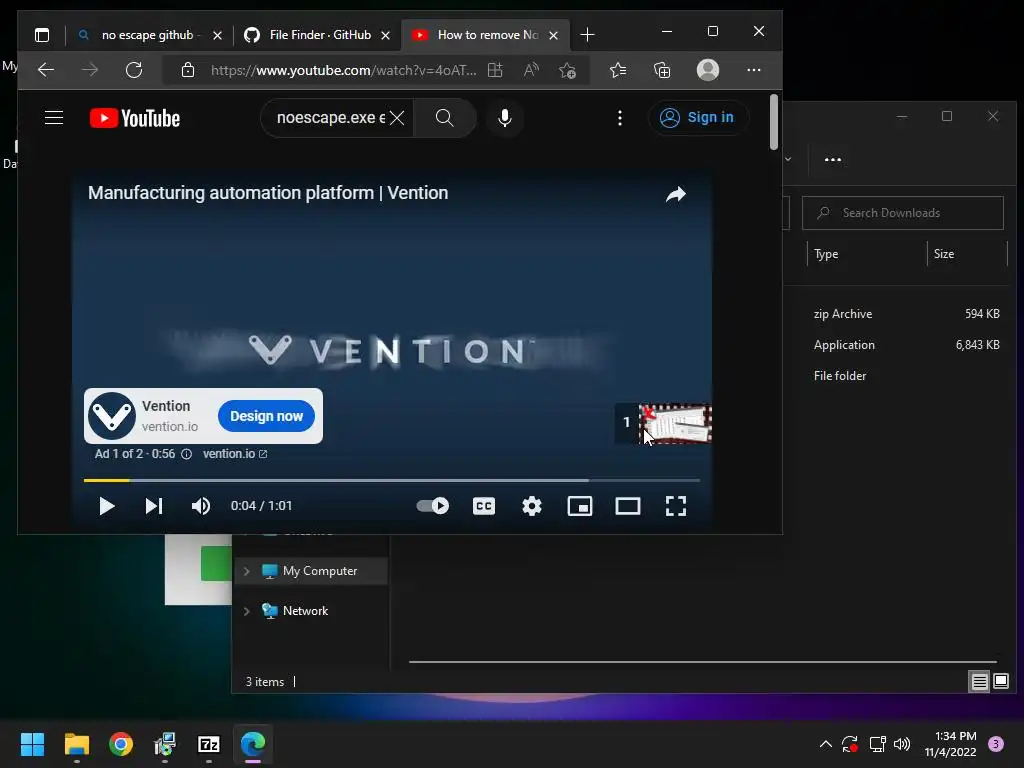Select My Computer in navigation pane
Viewport: 1024px width, 768px height.
[x=312, y=571]
